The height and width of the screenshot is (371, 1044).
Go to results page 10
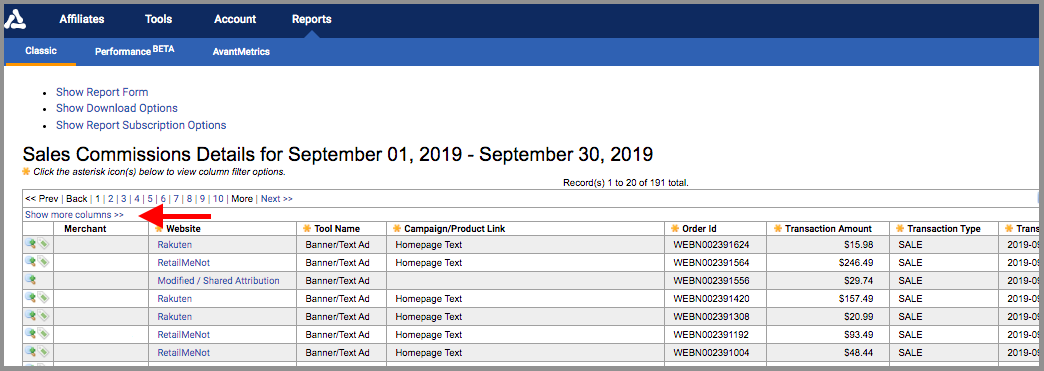point(218,198)
